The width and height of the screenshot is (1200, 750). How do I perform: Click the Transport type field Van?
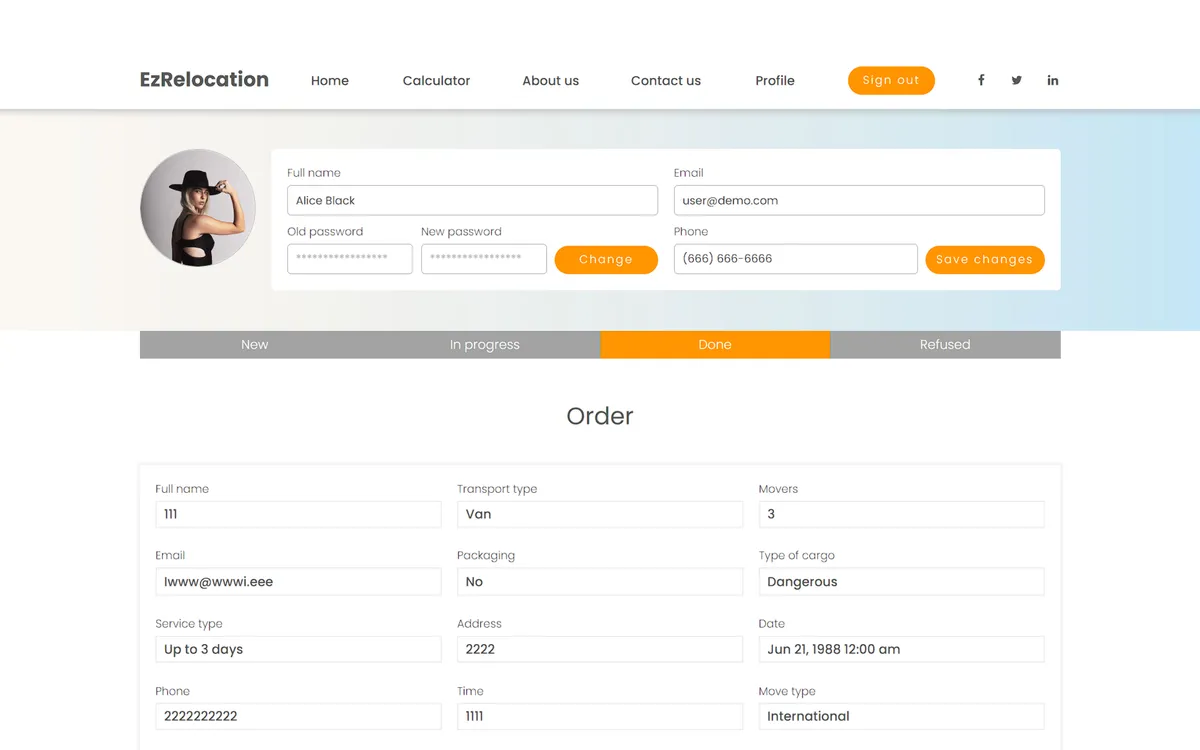click(x=600, y=514)
